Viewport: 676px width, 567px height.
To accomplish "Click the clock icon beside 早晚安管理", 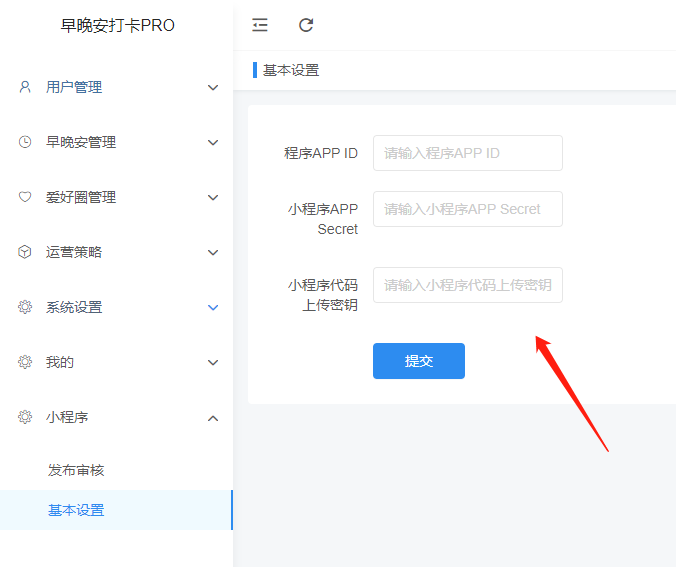I will (x=25, y=142).
